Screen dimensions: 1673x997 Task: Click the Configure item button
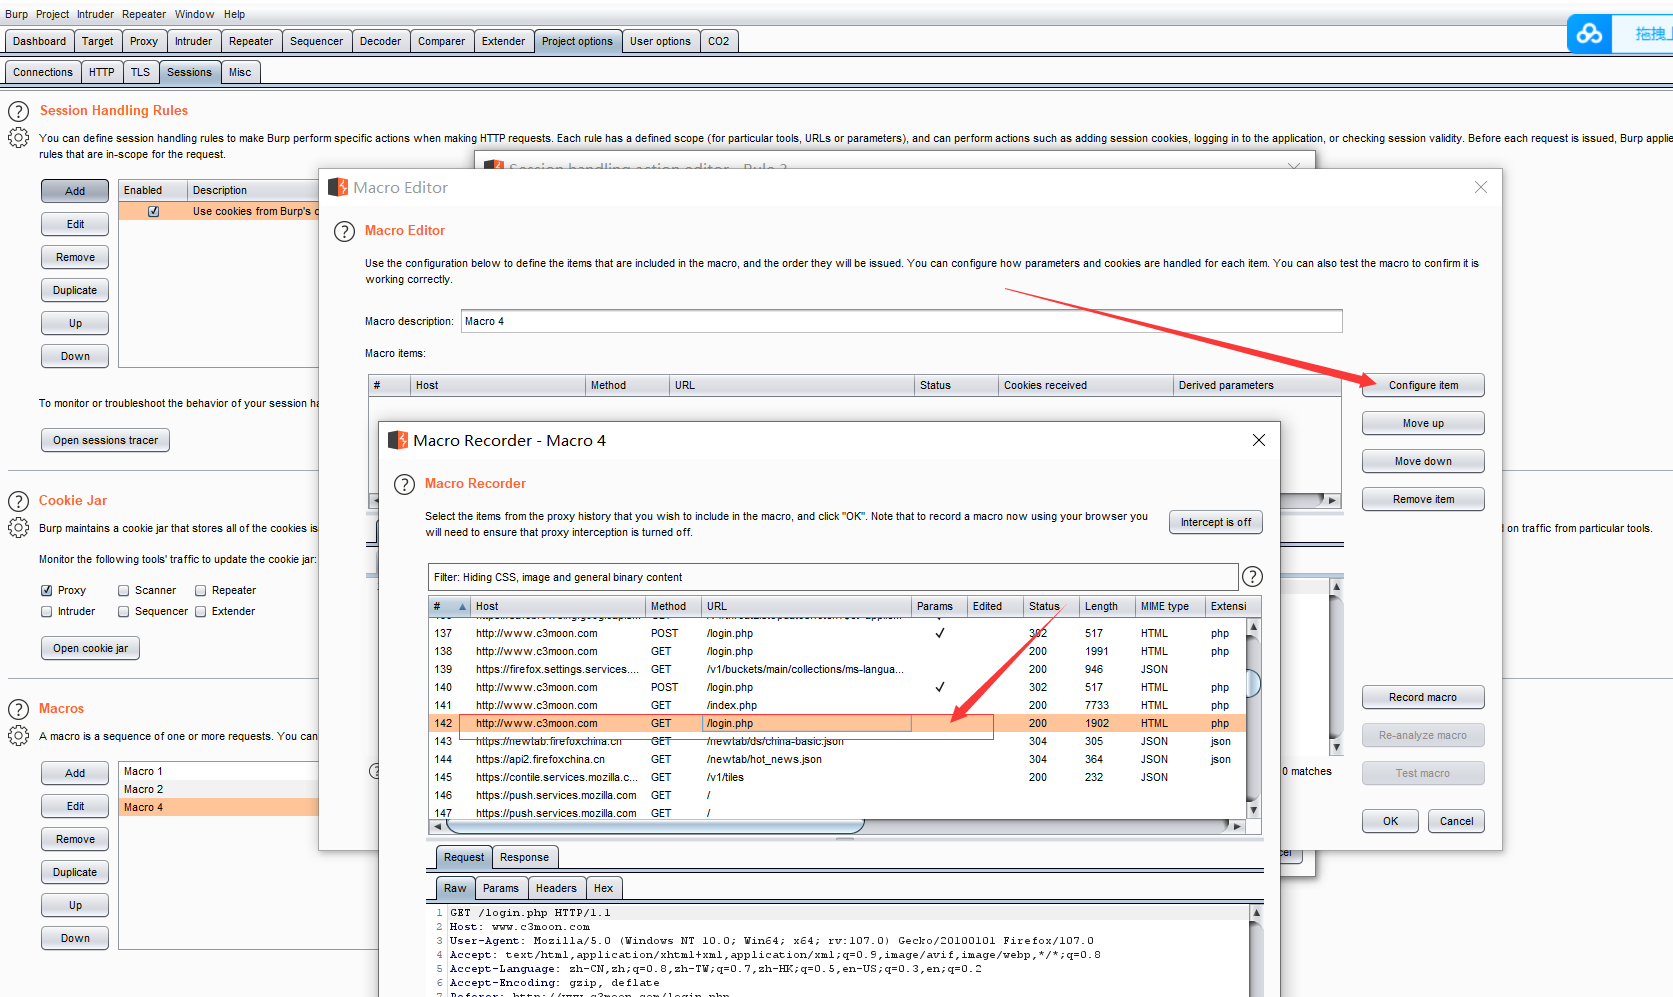click(1423, 385)
